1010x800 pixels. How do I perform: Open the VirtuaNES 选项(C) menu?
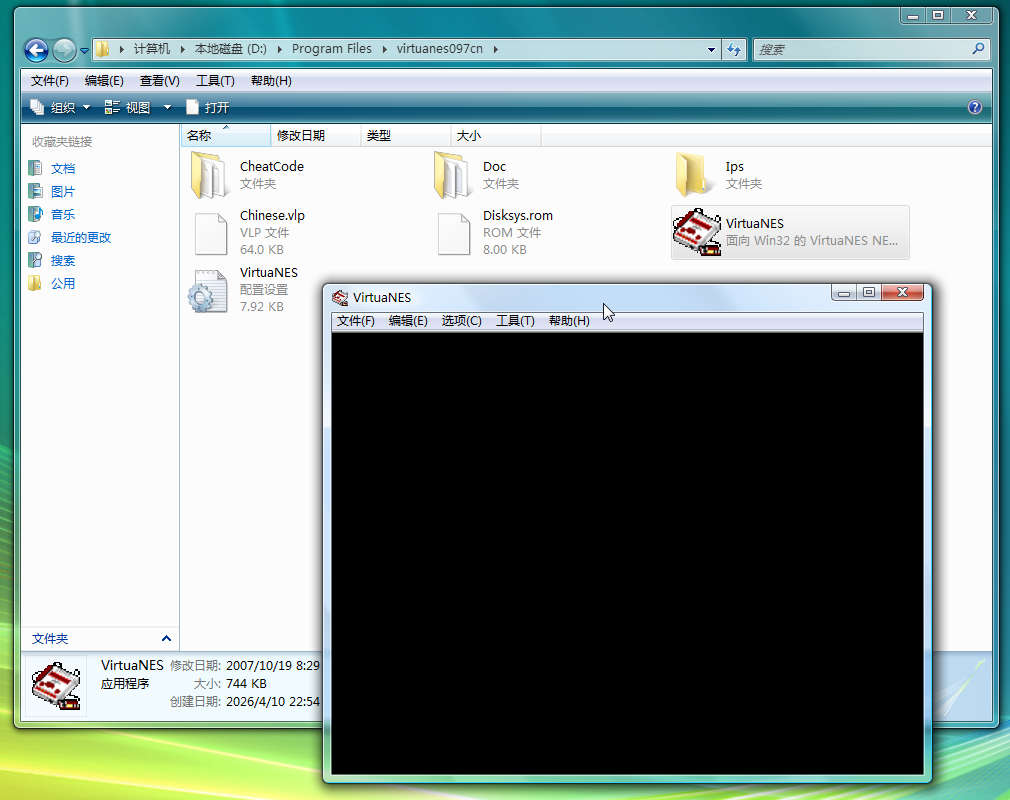point(461,321)
